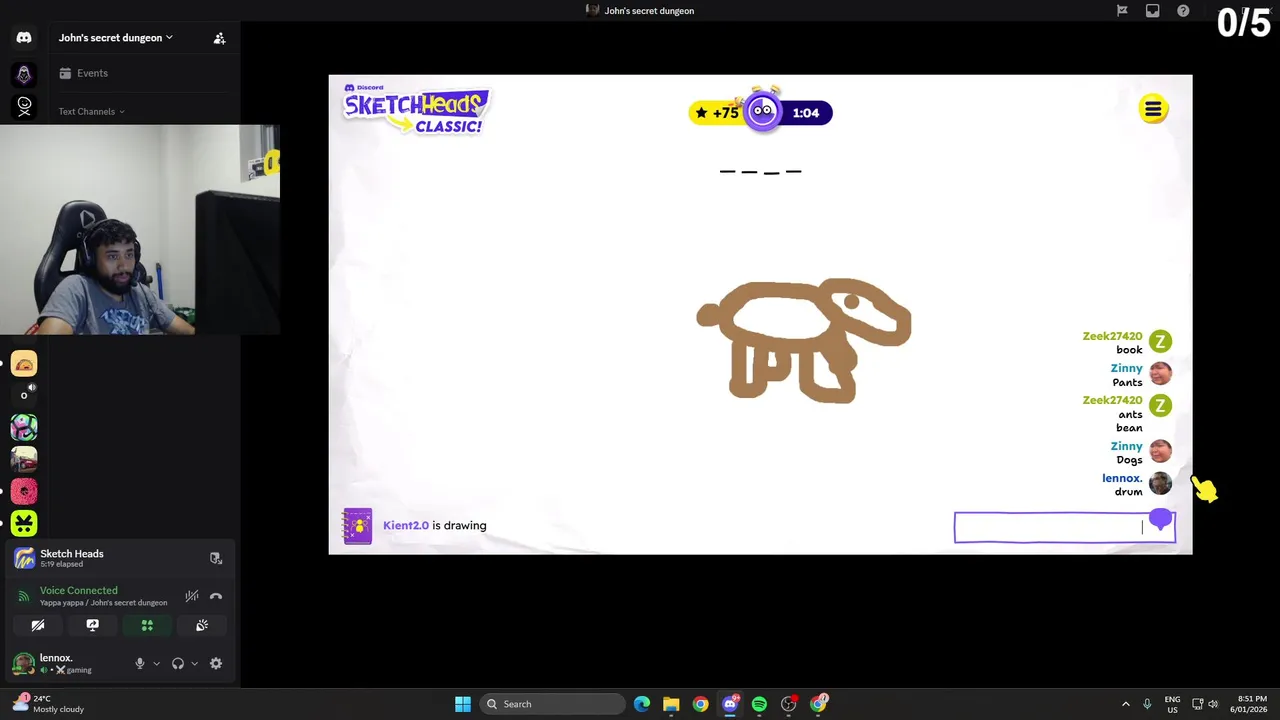Click Zinny avatar beside 'Pants' guess
Image resolution: width=1280 pixels, height=720 pixels.
(x=1160, y=374)
